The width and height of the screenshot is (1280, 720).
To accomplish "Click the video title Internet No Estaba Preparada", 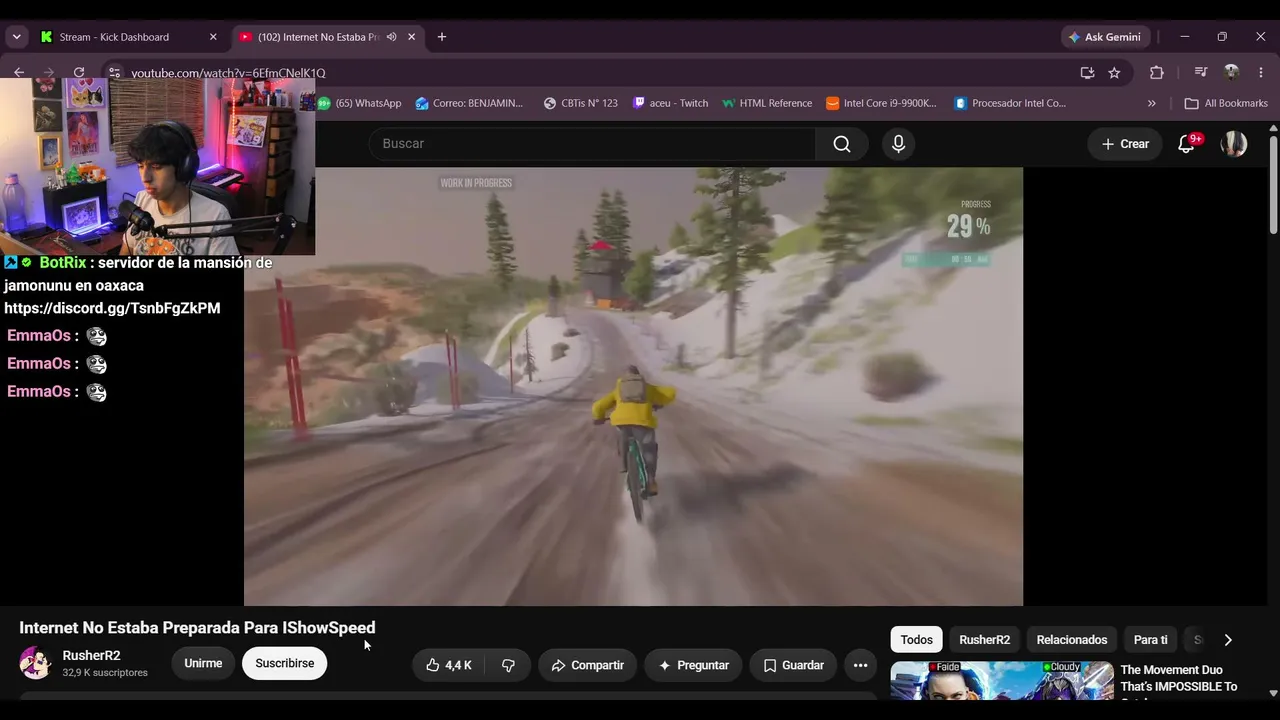I will click(x=197, y=628).
